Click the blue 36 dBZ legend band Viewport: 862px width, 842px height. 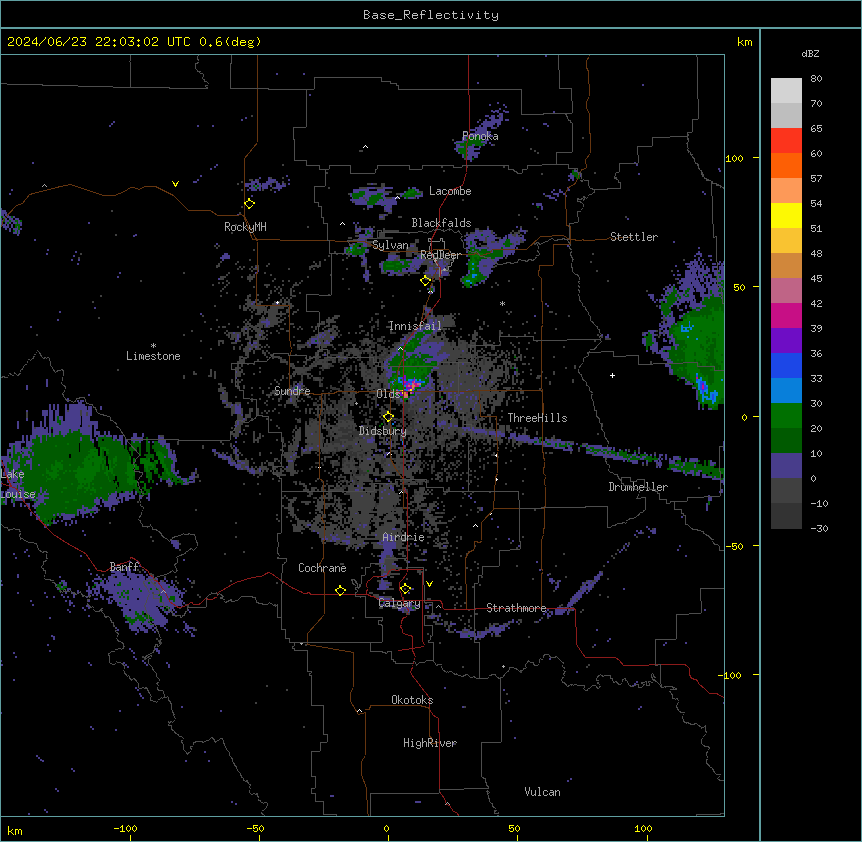click(x=786, y=365)
